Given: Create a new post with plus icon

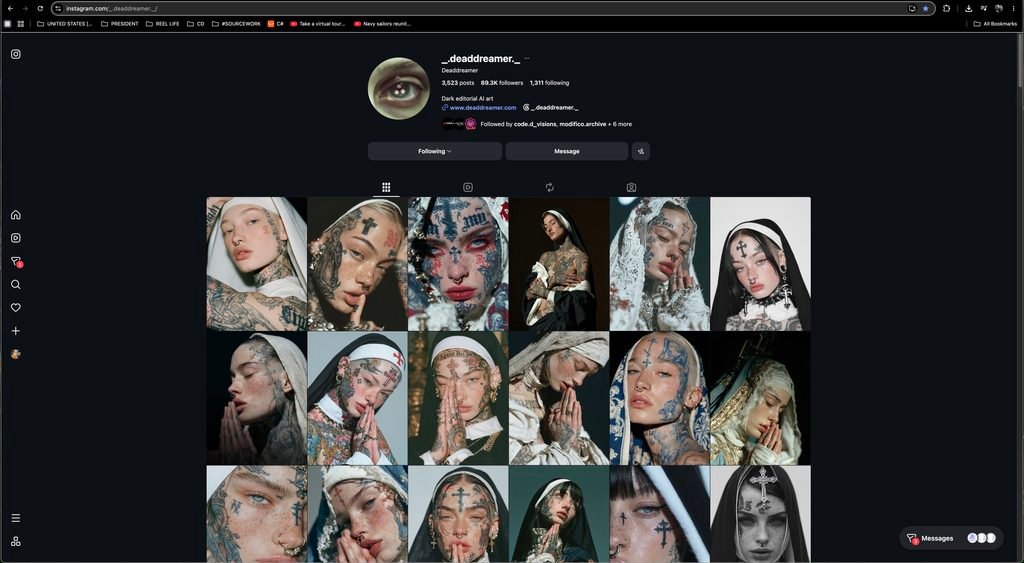Looking at the screenshot, I should [16, 331].
